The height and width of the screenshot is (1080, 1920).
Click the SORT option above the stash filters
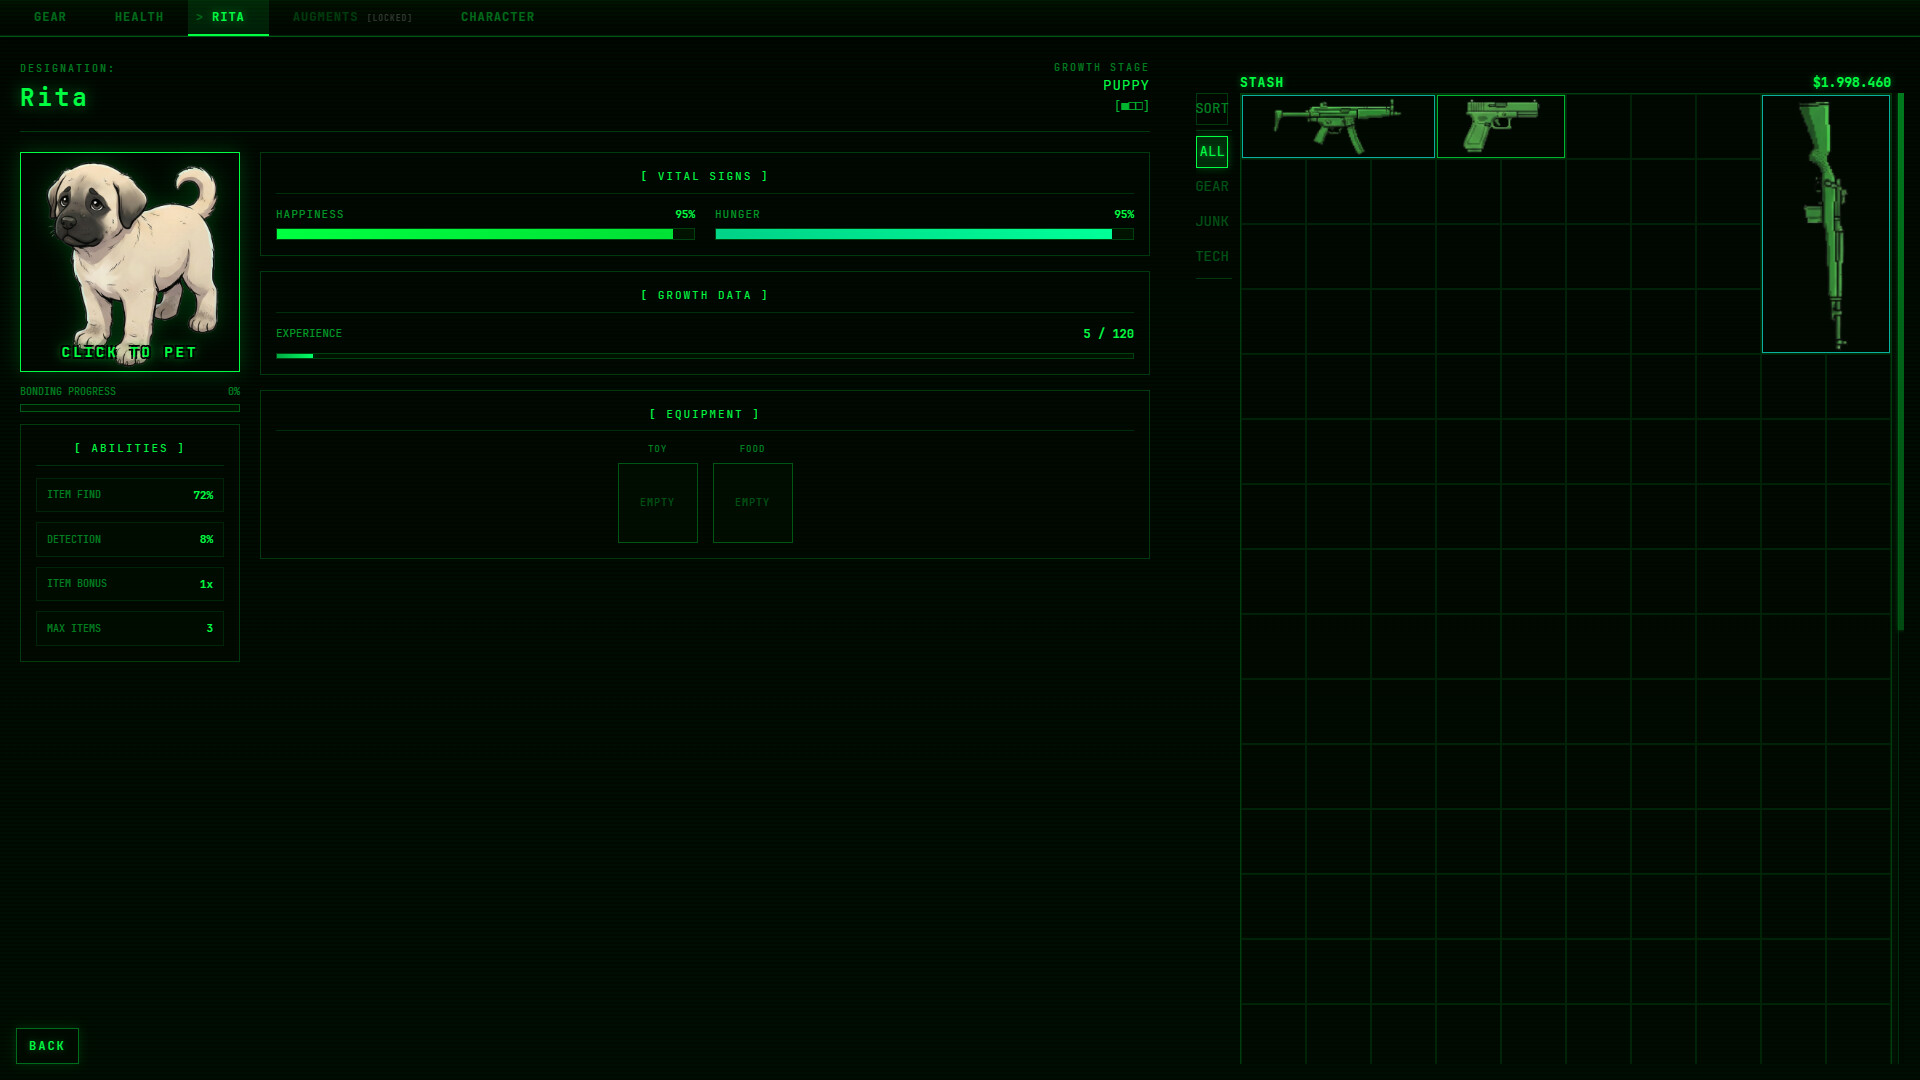[1212, 109]
